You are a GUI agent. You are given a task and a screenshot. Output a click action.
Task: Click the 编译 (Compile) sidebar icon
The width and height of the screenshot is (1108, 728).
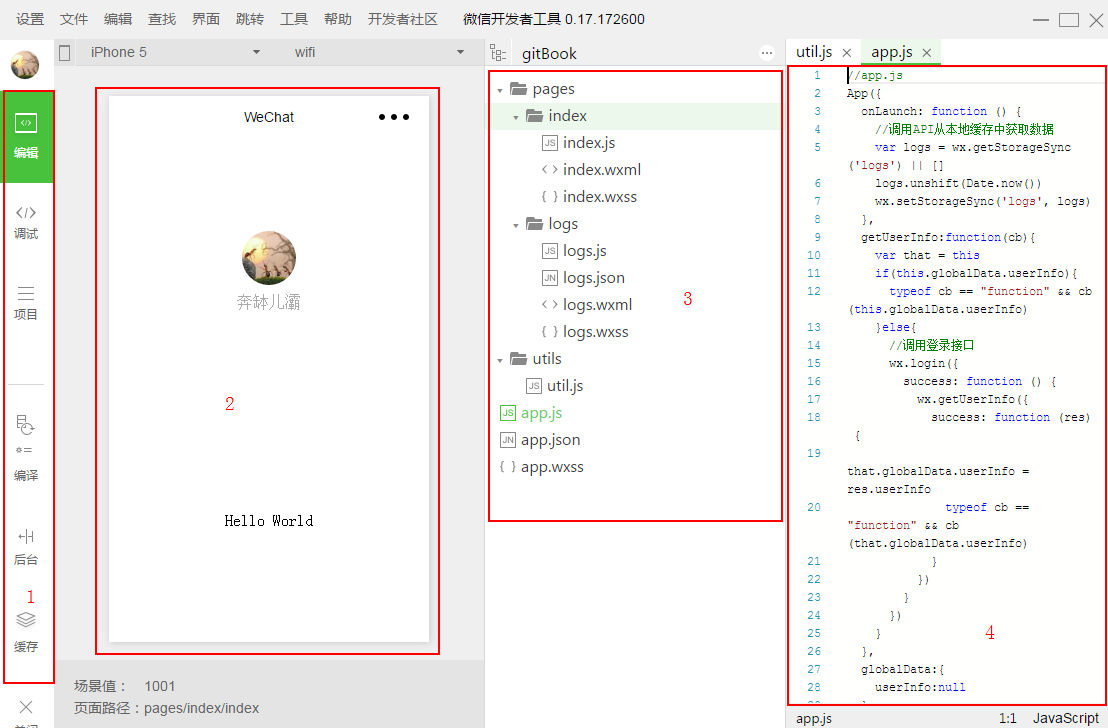26,448
